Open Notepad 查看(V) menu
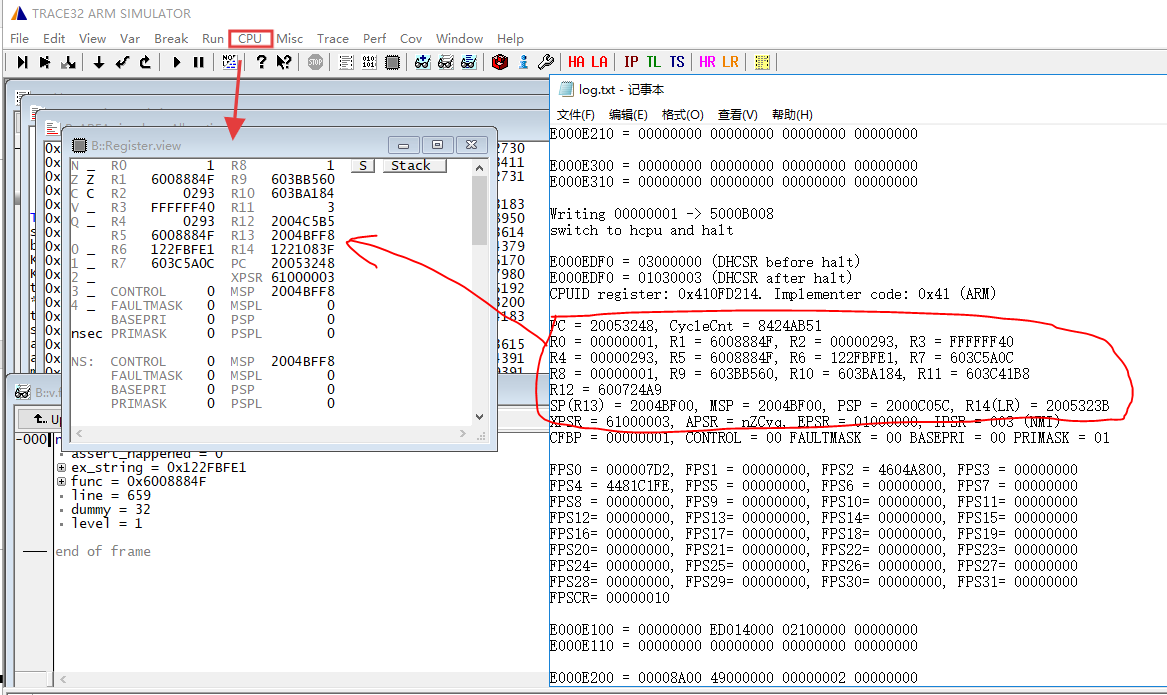Screen dimensions: 1167x695 point(738,115)
